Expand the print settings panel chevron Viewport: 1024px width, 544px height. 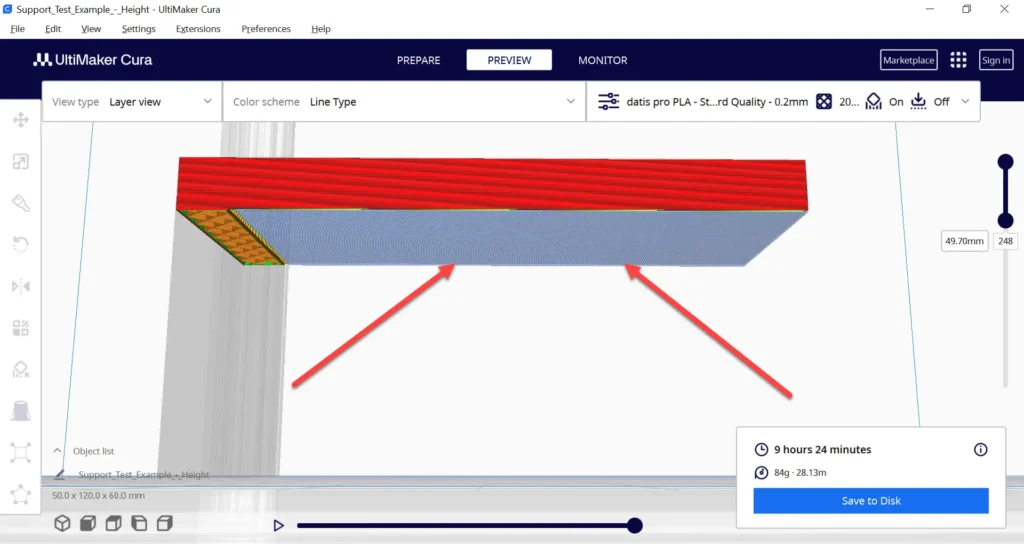pos(965,102)
